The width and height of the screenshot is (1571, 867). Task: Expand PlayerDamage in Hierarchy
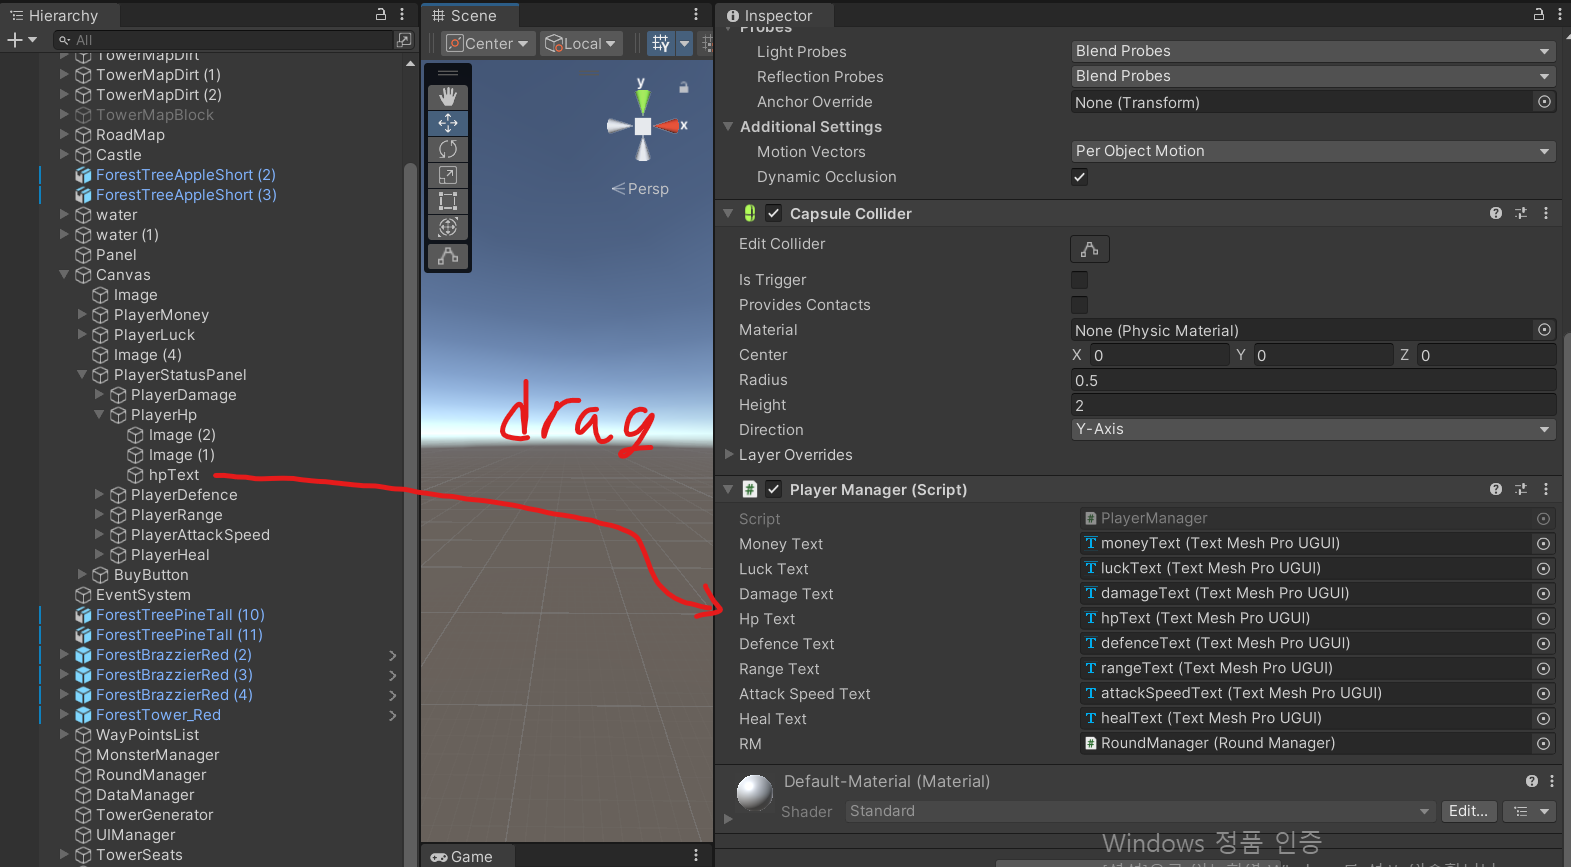[99, 394]
